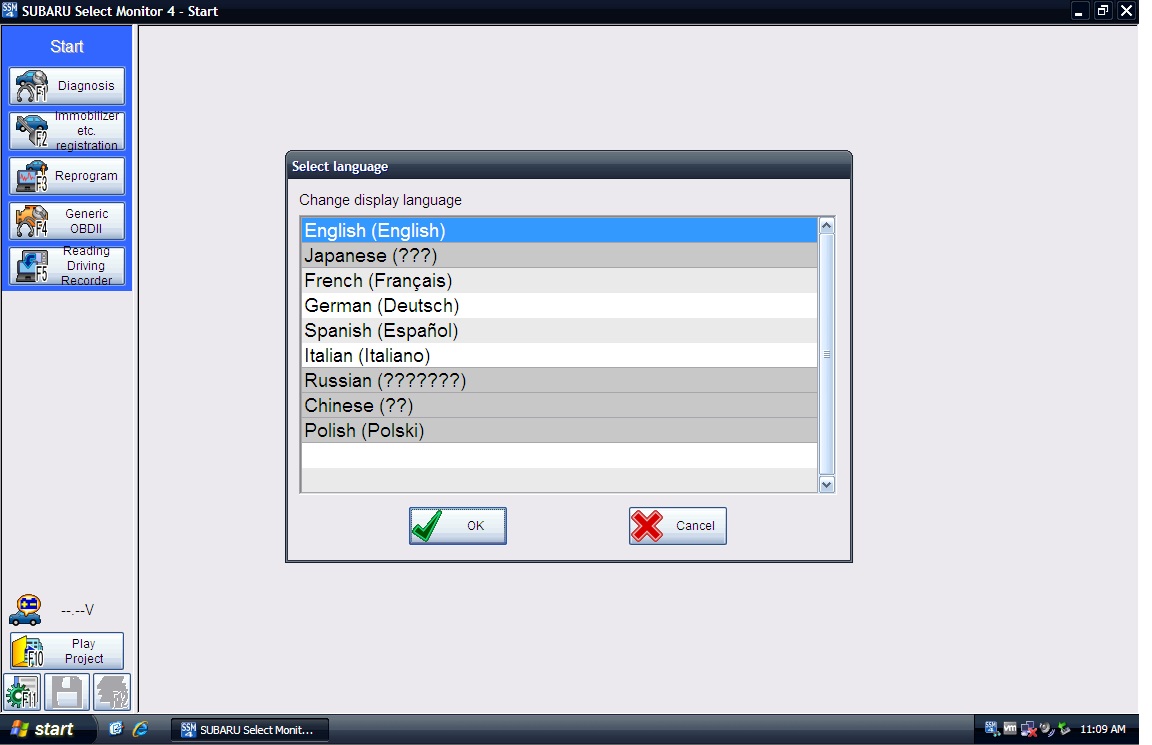
Task: Click the floppy disk save icon
Action: tap(67, 692)
